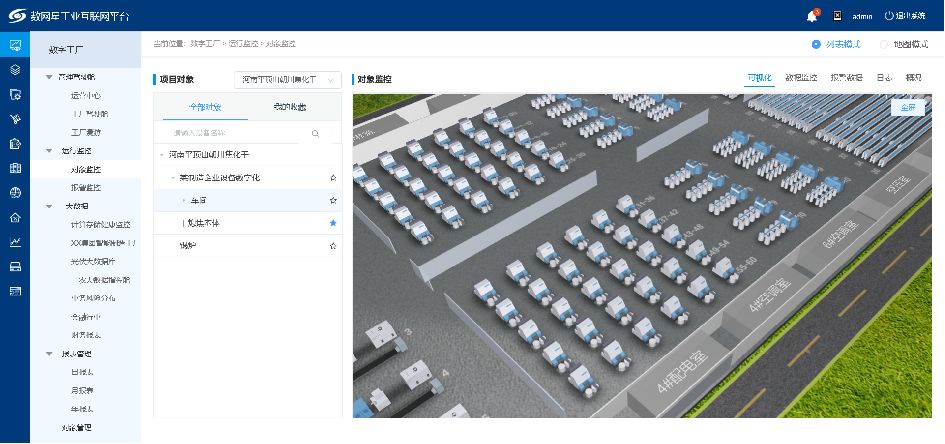Screen dimensions: 945x444
Task: Collapse the 运行监控 menu group
Action: click(49, 151)
